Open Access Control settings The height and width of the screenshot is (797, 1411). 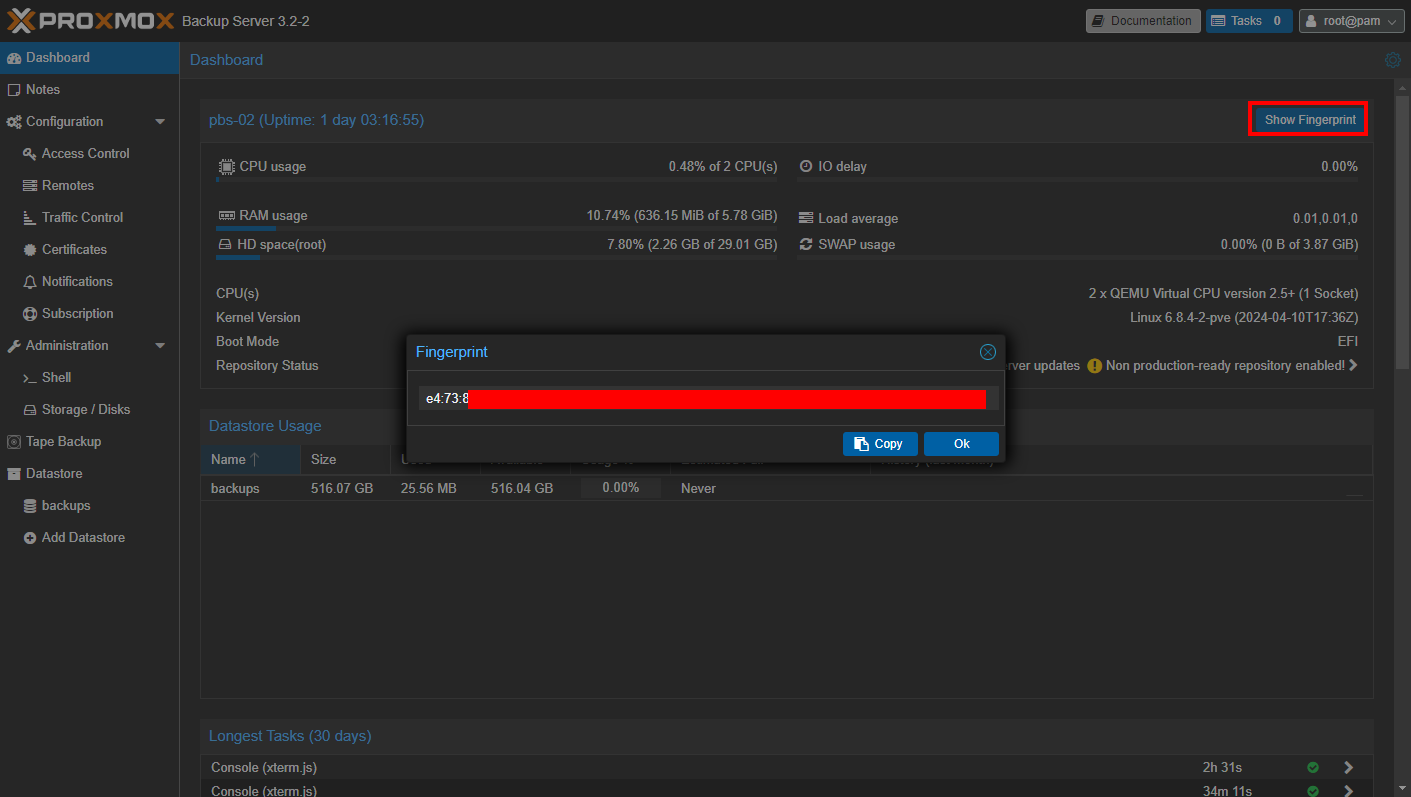pos(89,154)
